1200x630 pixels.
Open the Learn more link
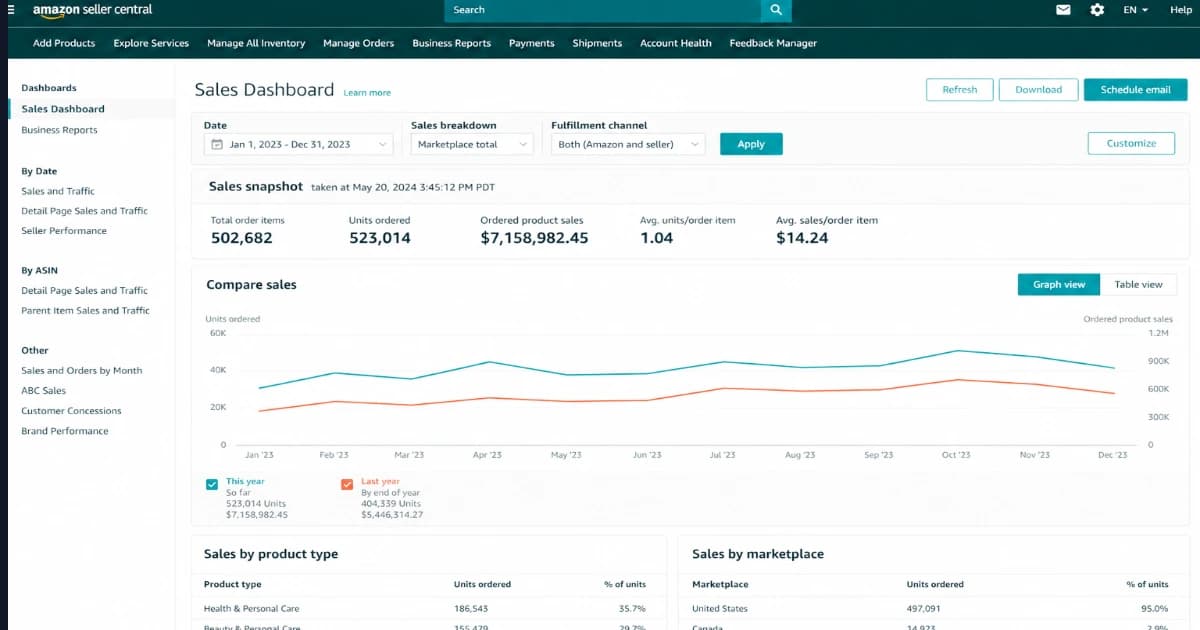click(x=367, y=93)
